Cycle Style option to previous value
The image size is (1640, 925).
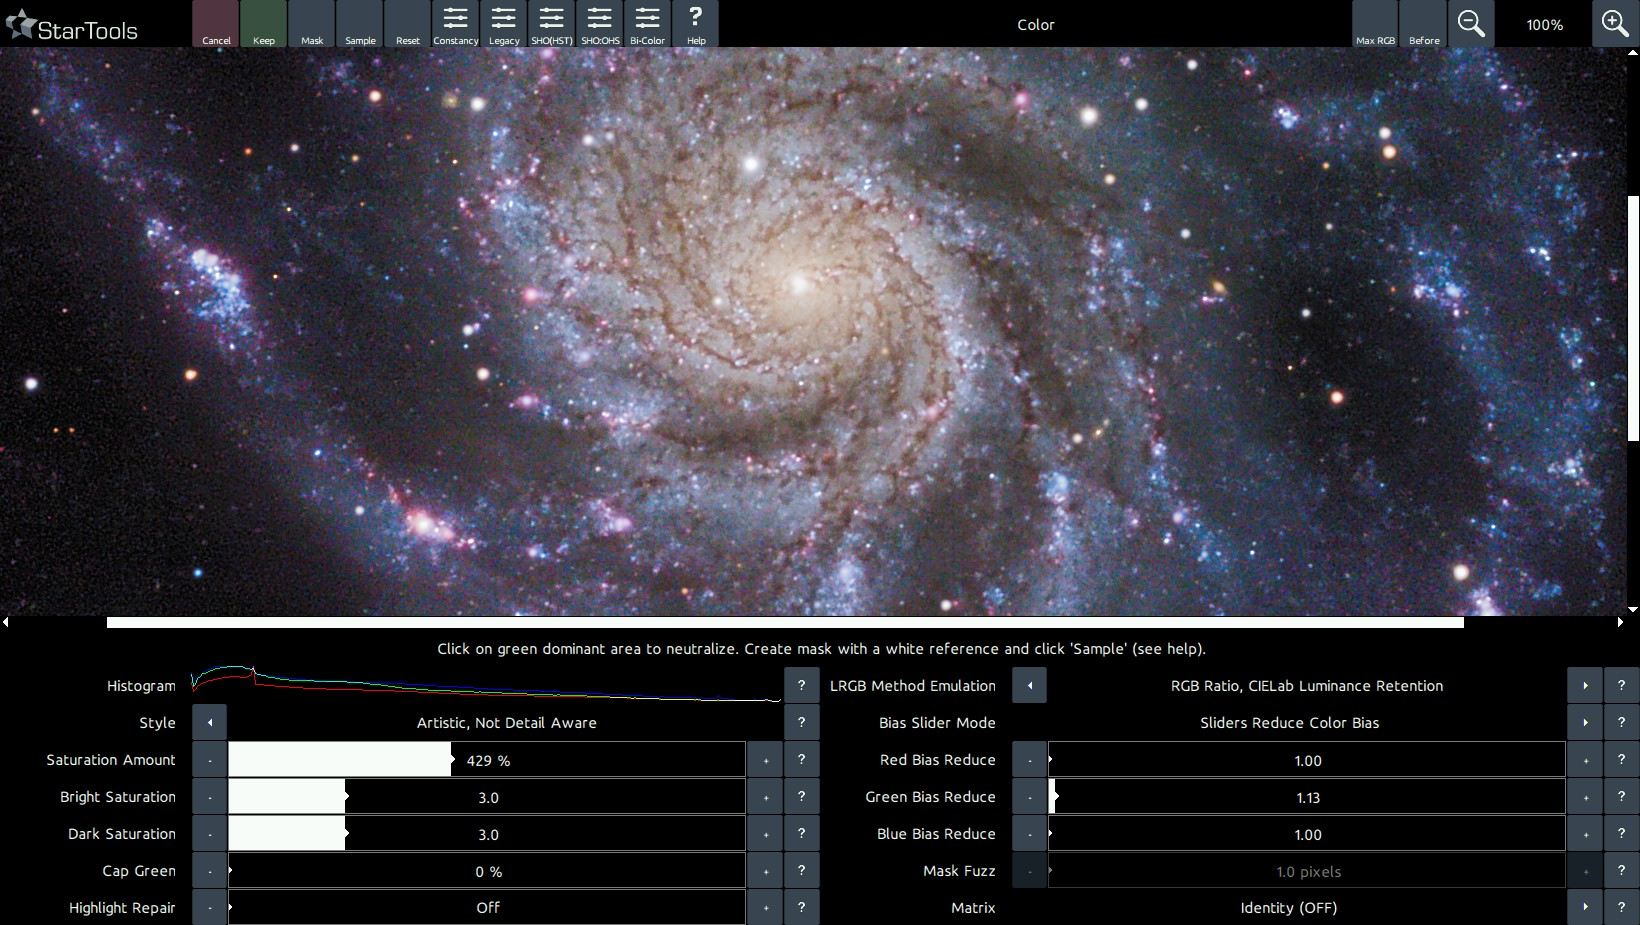click(209, 722)
